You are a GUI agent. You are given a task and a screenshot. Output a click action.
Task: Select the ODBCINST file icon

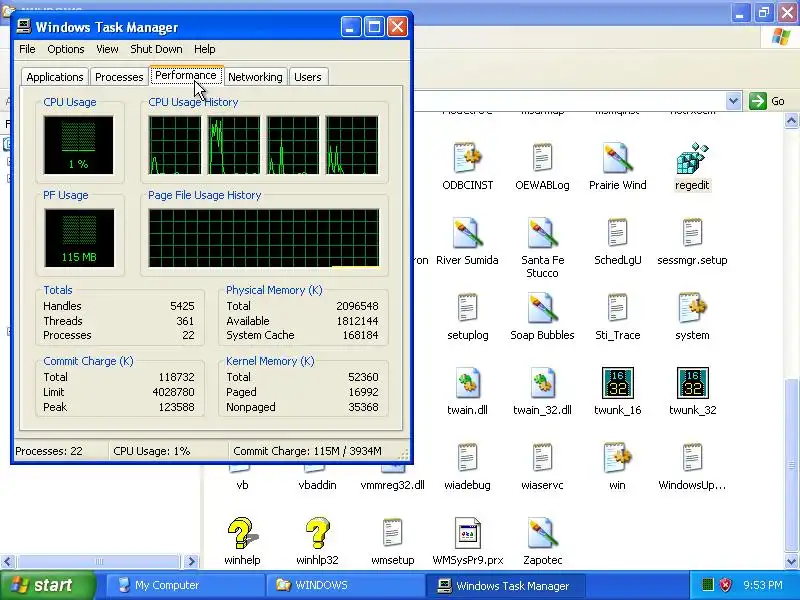pyautogui.click(x=467, y=158)
